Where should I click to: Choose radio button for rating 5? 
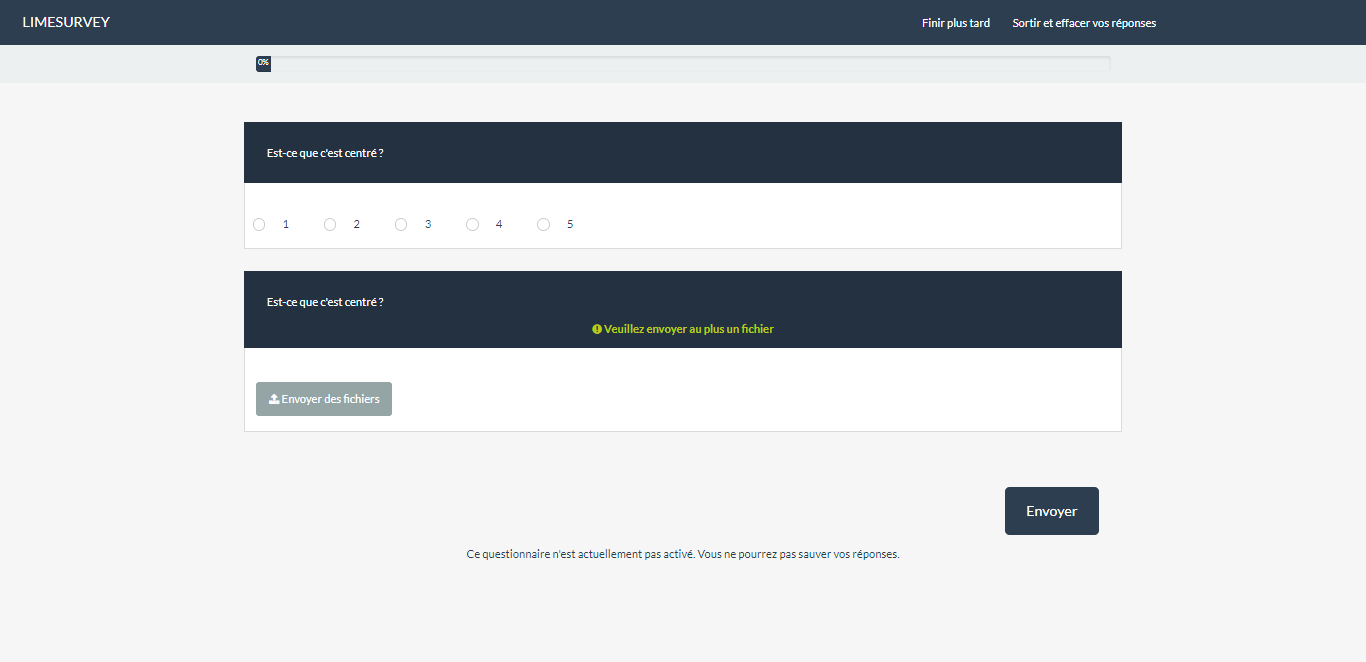click(543, 225)
